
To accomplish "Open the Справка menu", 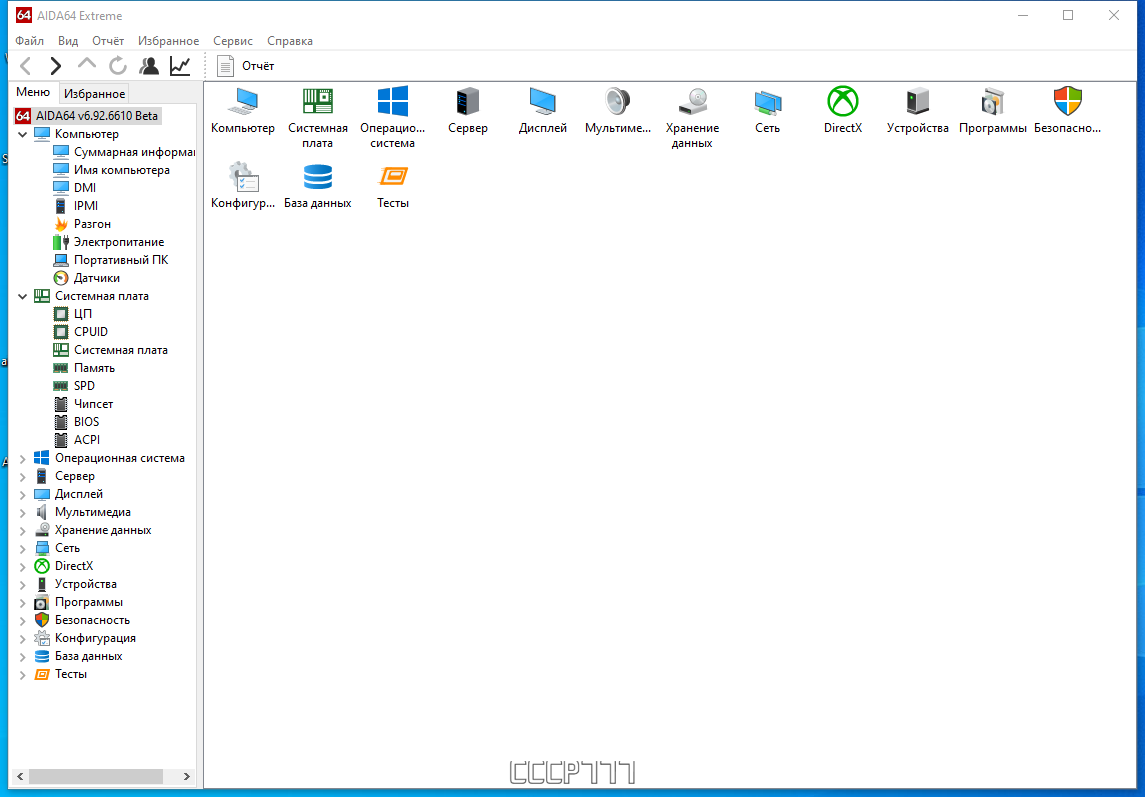I will (290, 41).
